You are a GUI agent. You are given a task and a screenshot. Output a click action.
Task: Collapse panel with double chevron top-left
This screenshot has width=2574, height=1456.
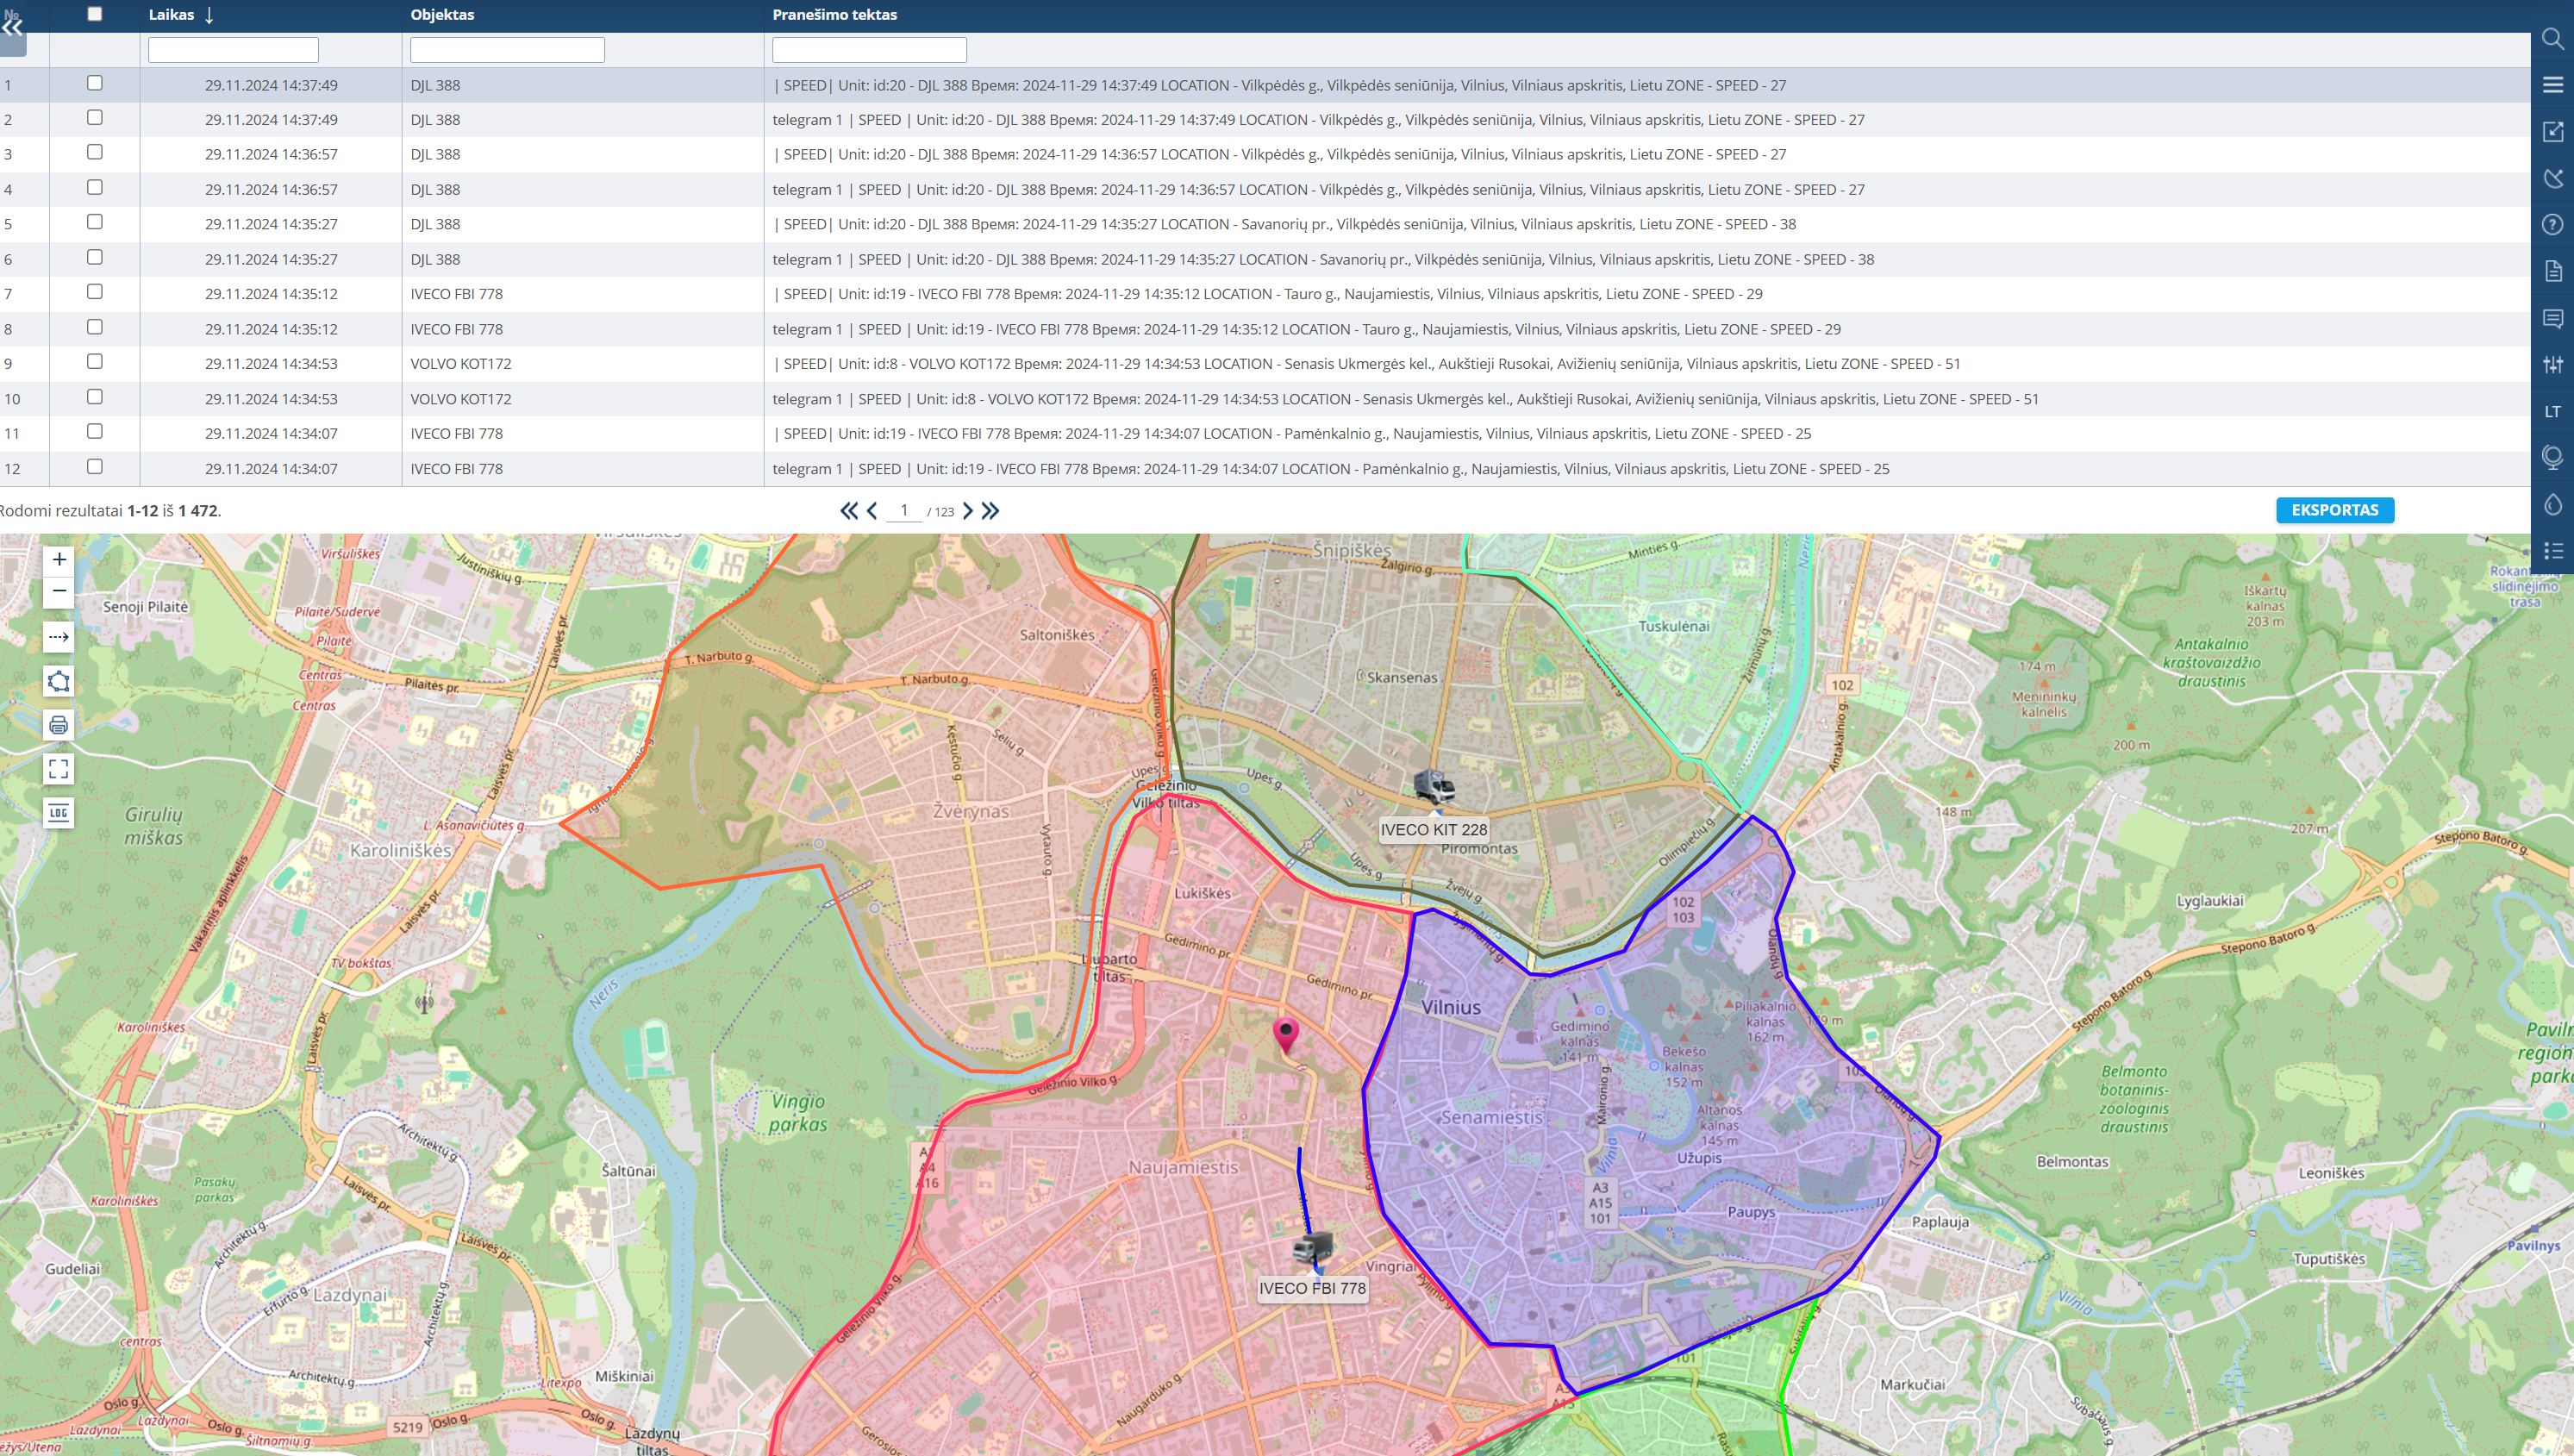point(12,28)
